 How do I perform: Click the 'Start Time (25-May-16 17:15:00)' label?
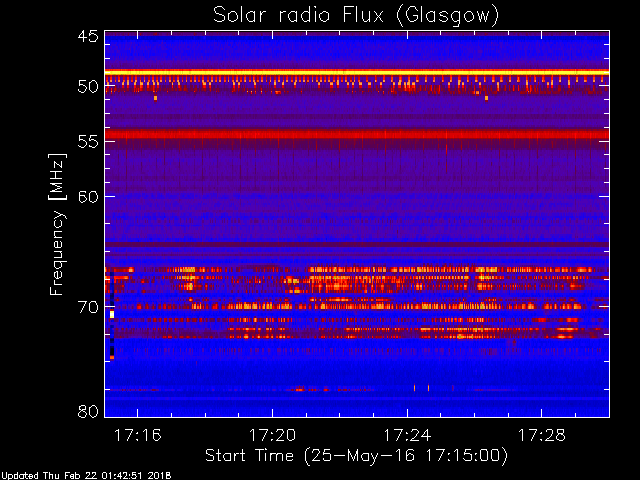tap(356, 456)
